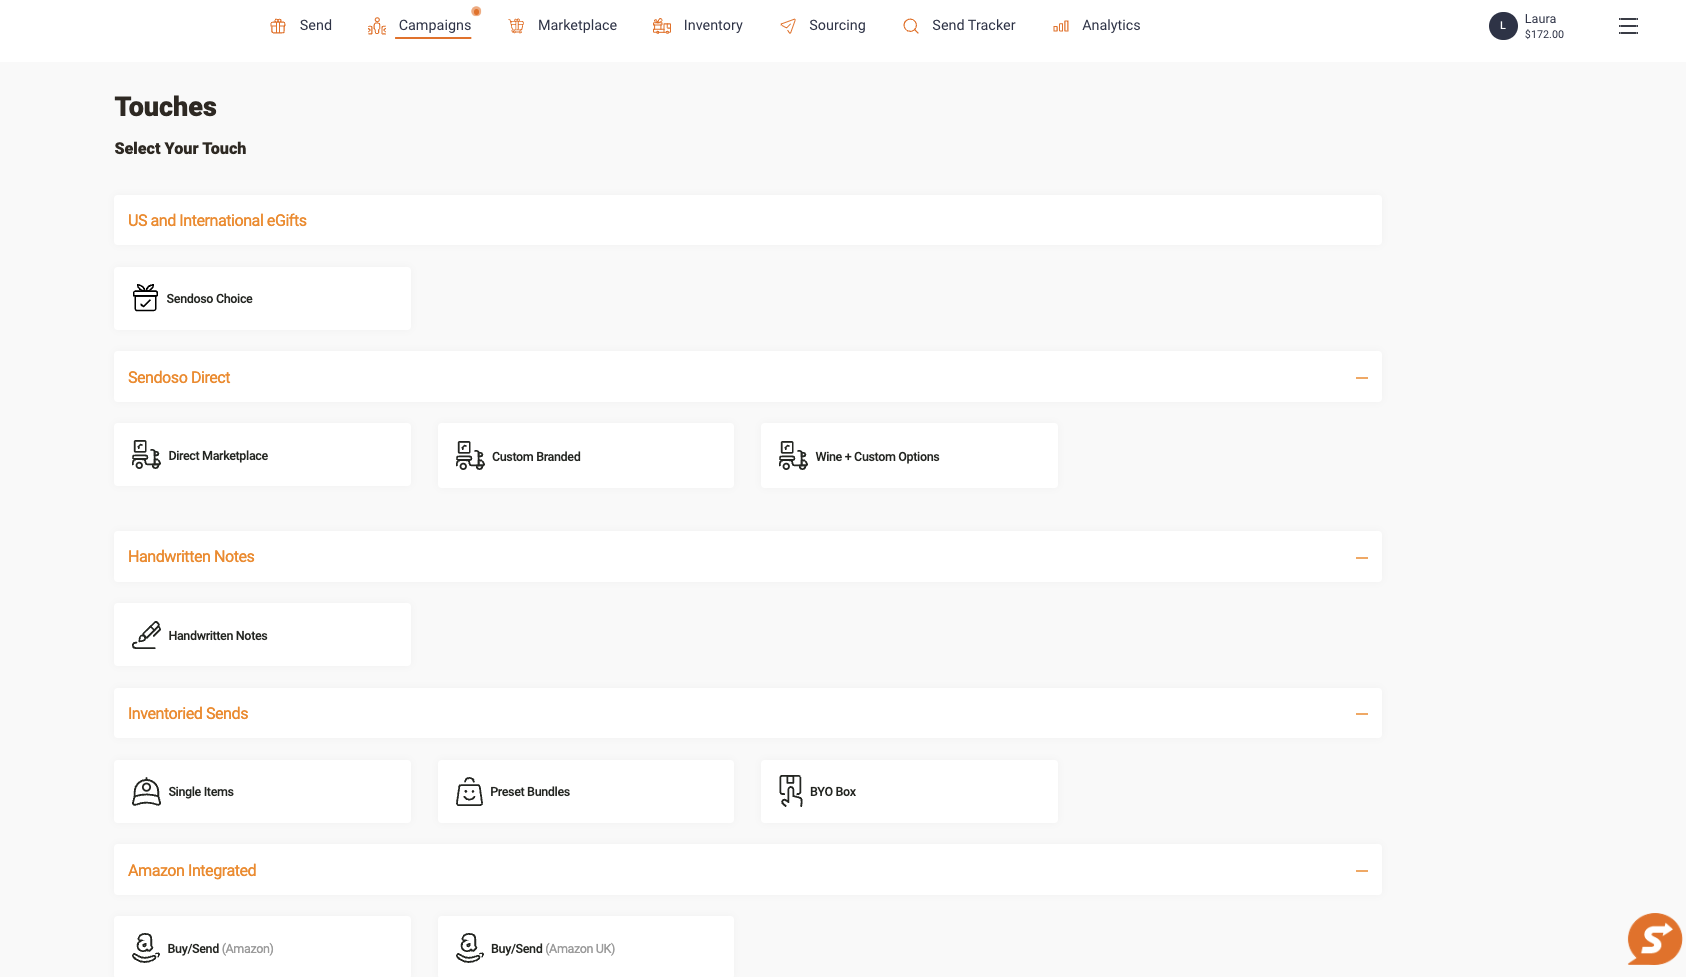The width and height of the screenshot is (1686, 977).
Task: Click the Campaigns icon in top bar
Action: tap(377, 26)
